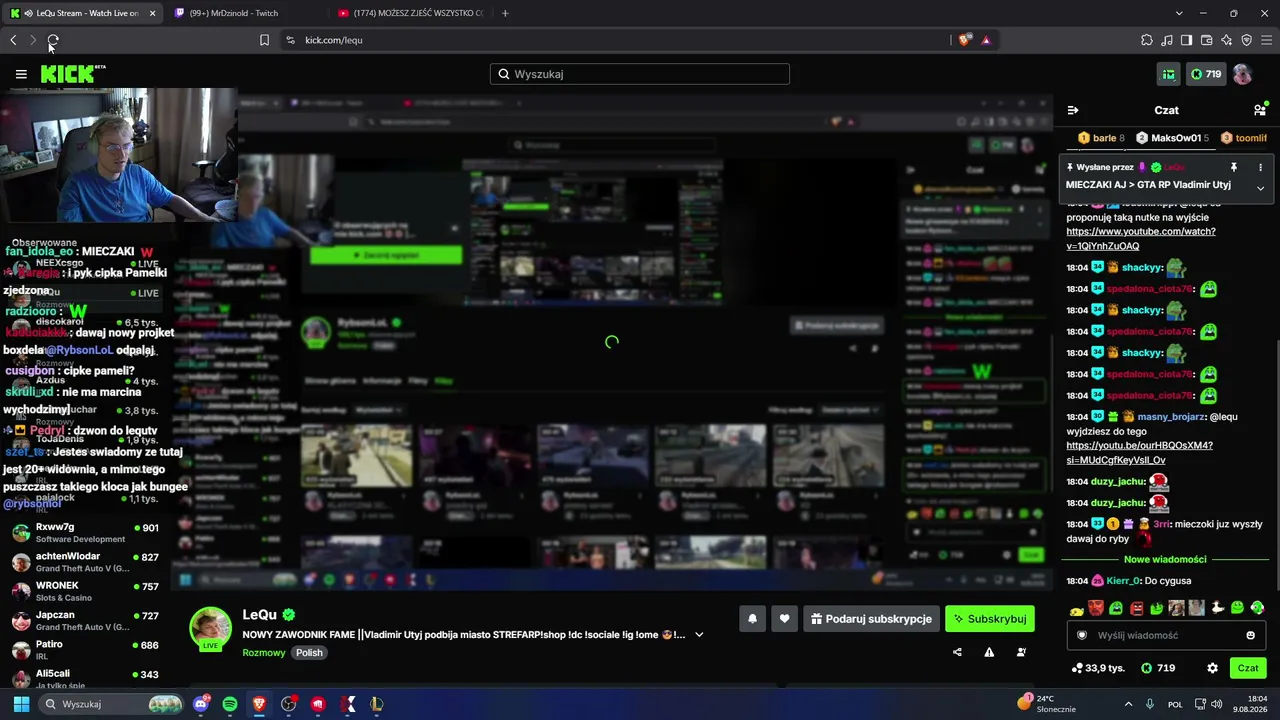This screenshot has width=1280, height=720.
Task: Open Patiro channel in the sidebar
Action: [x=85, y=650]
